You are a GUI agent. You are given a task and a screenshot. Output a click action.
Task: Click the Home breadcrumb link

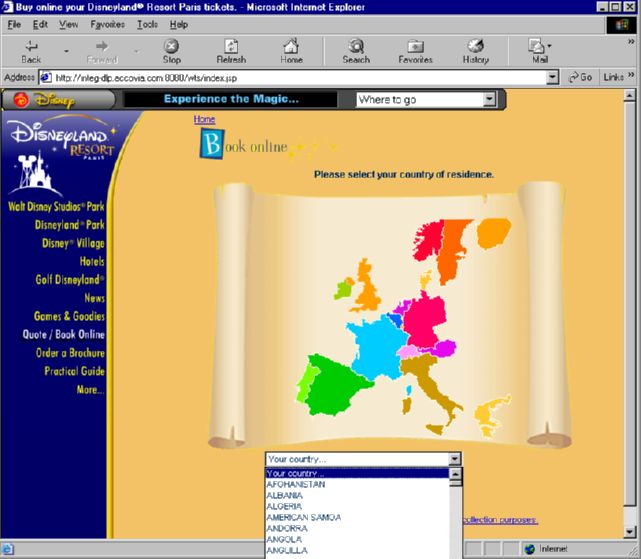[x=204, y=119]
